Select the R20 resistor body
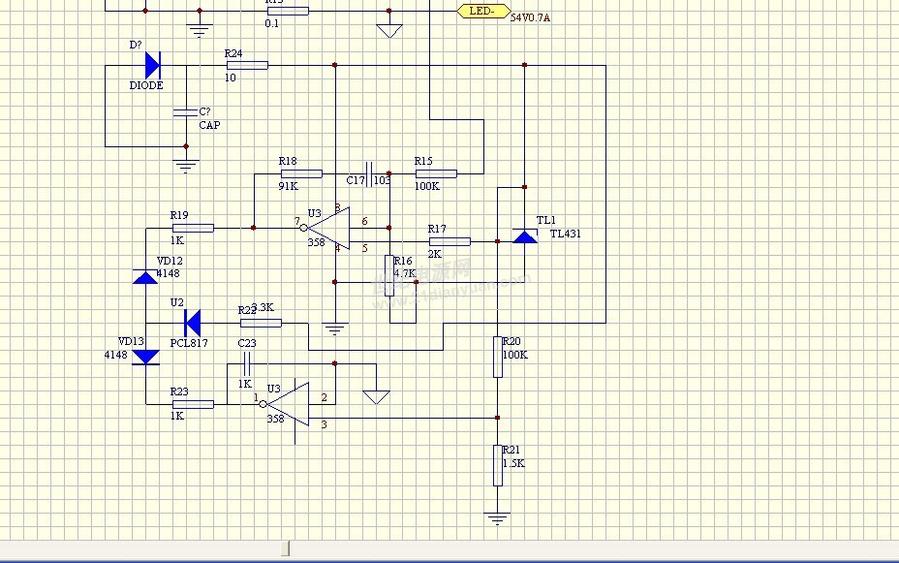This screenshot has width=899, height=563. tap(498, 357)
